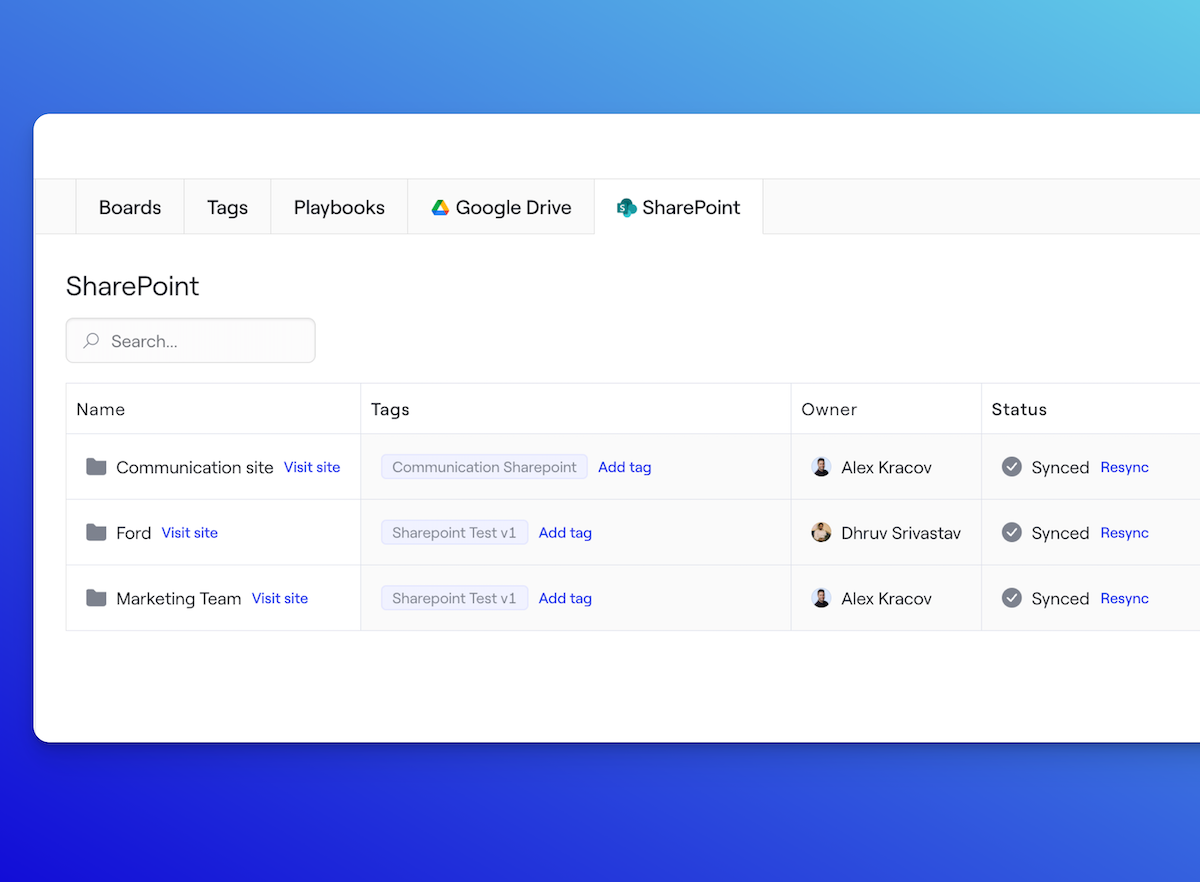Screen dimensions: 1200x882
Task: Switch to the Google Drive tab
Action: [501, 207]
